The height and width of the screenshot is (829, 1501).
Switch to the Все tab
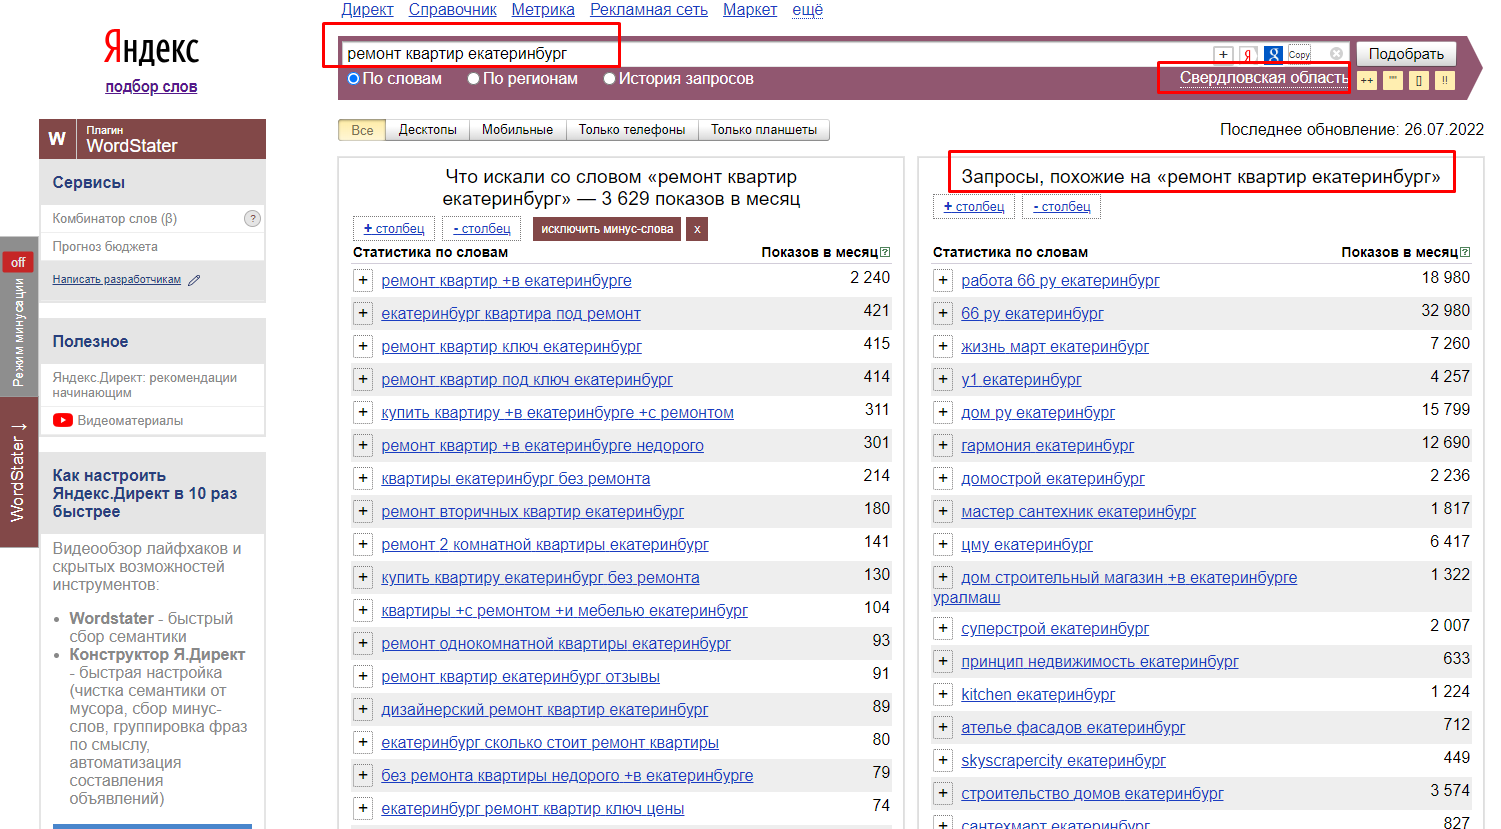362,130
